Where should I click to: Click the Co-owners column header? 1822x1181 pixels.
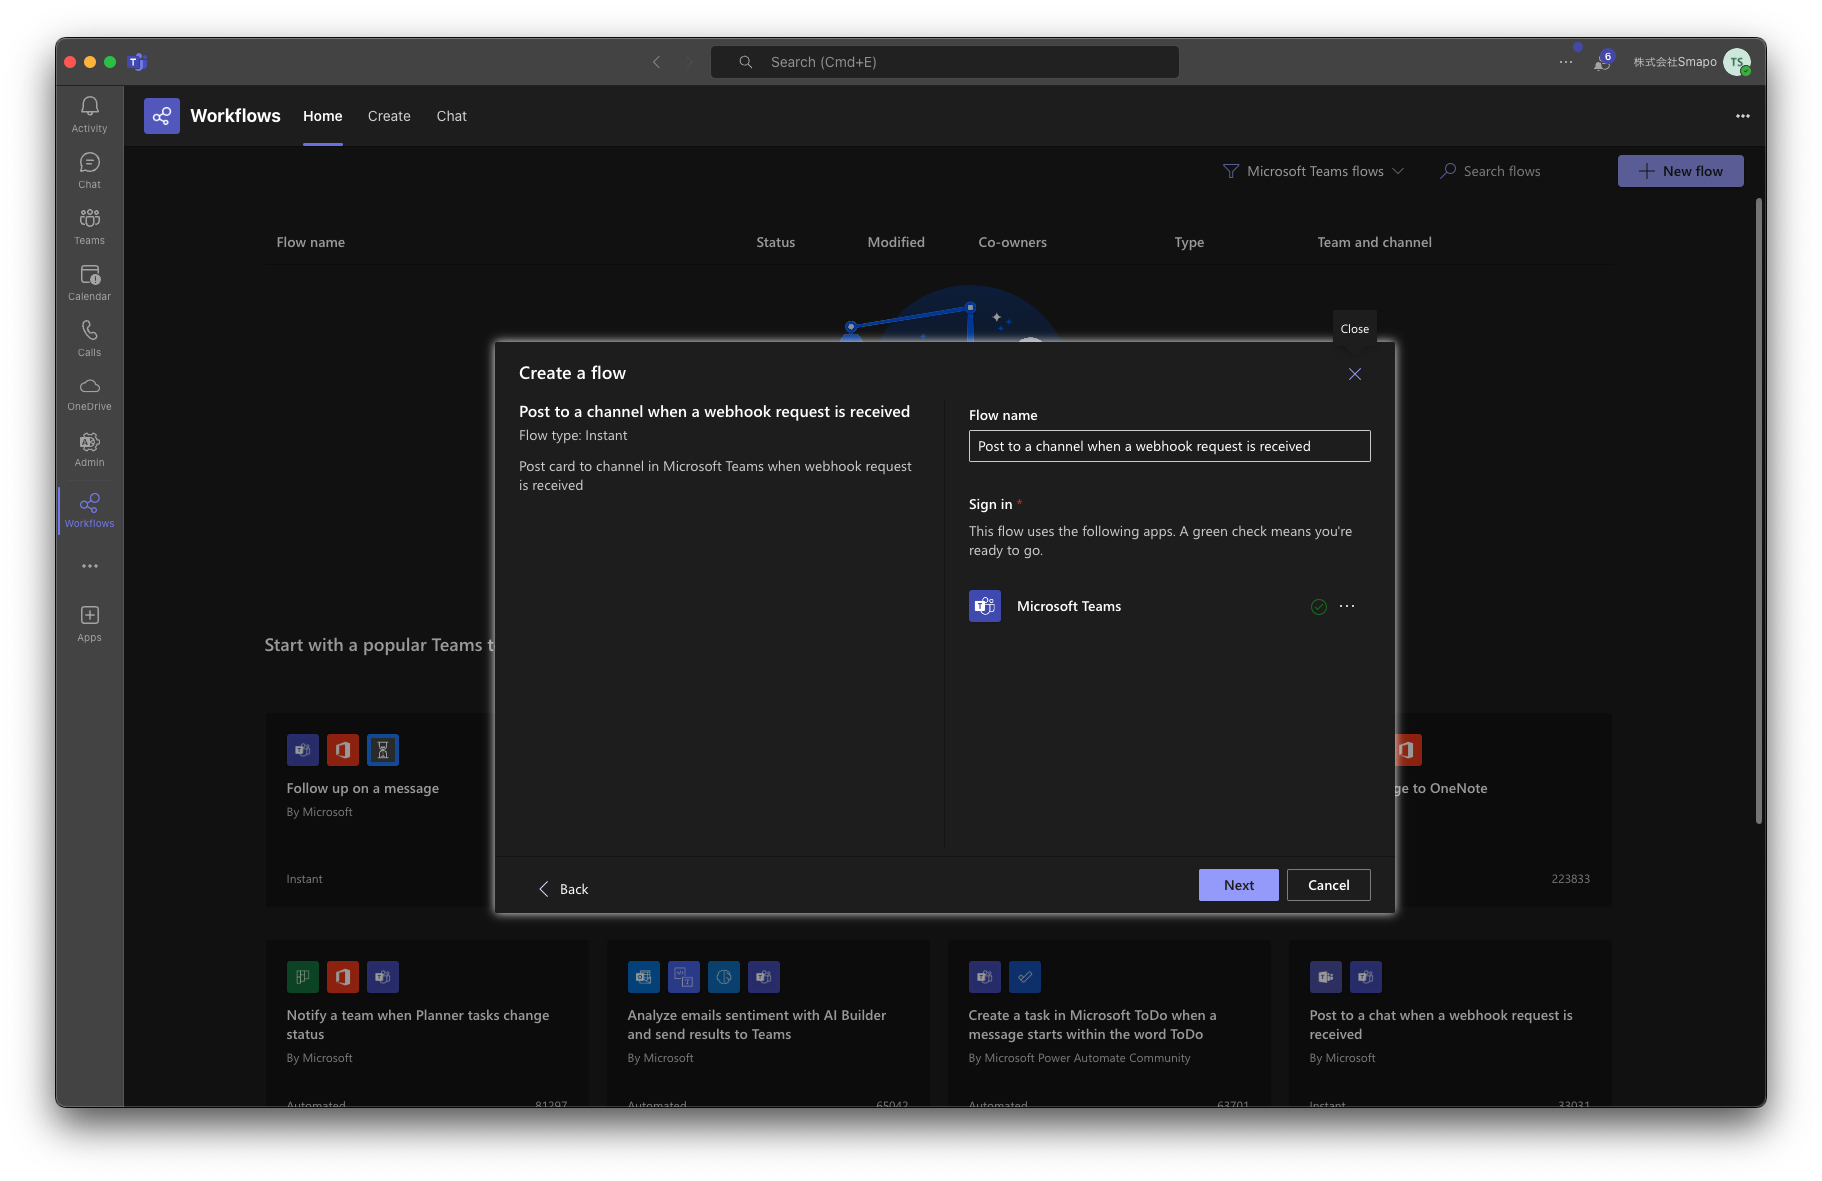1012,242
